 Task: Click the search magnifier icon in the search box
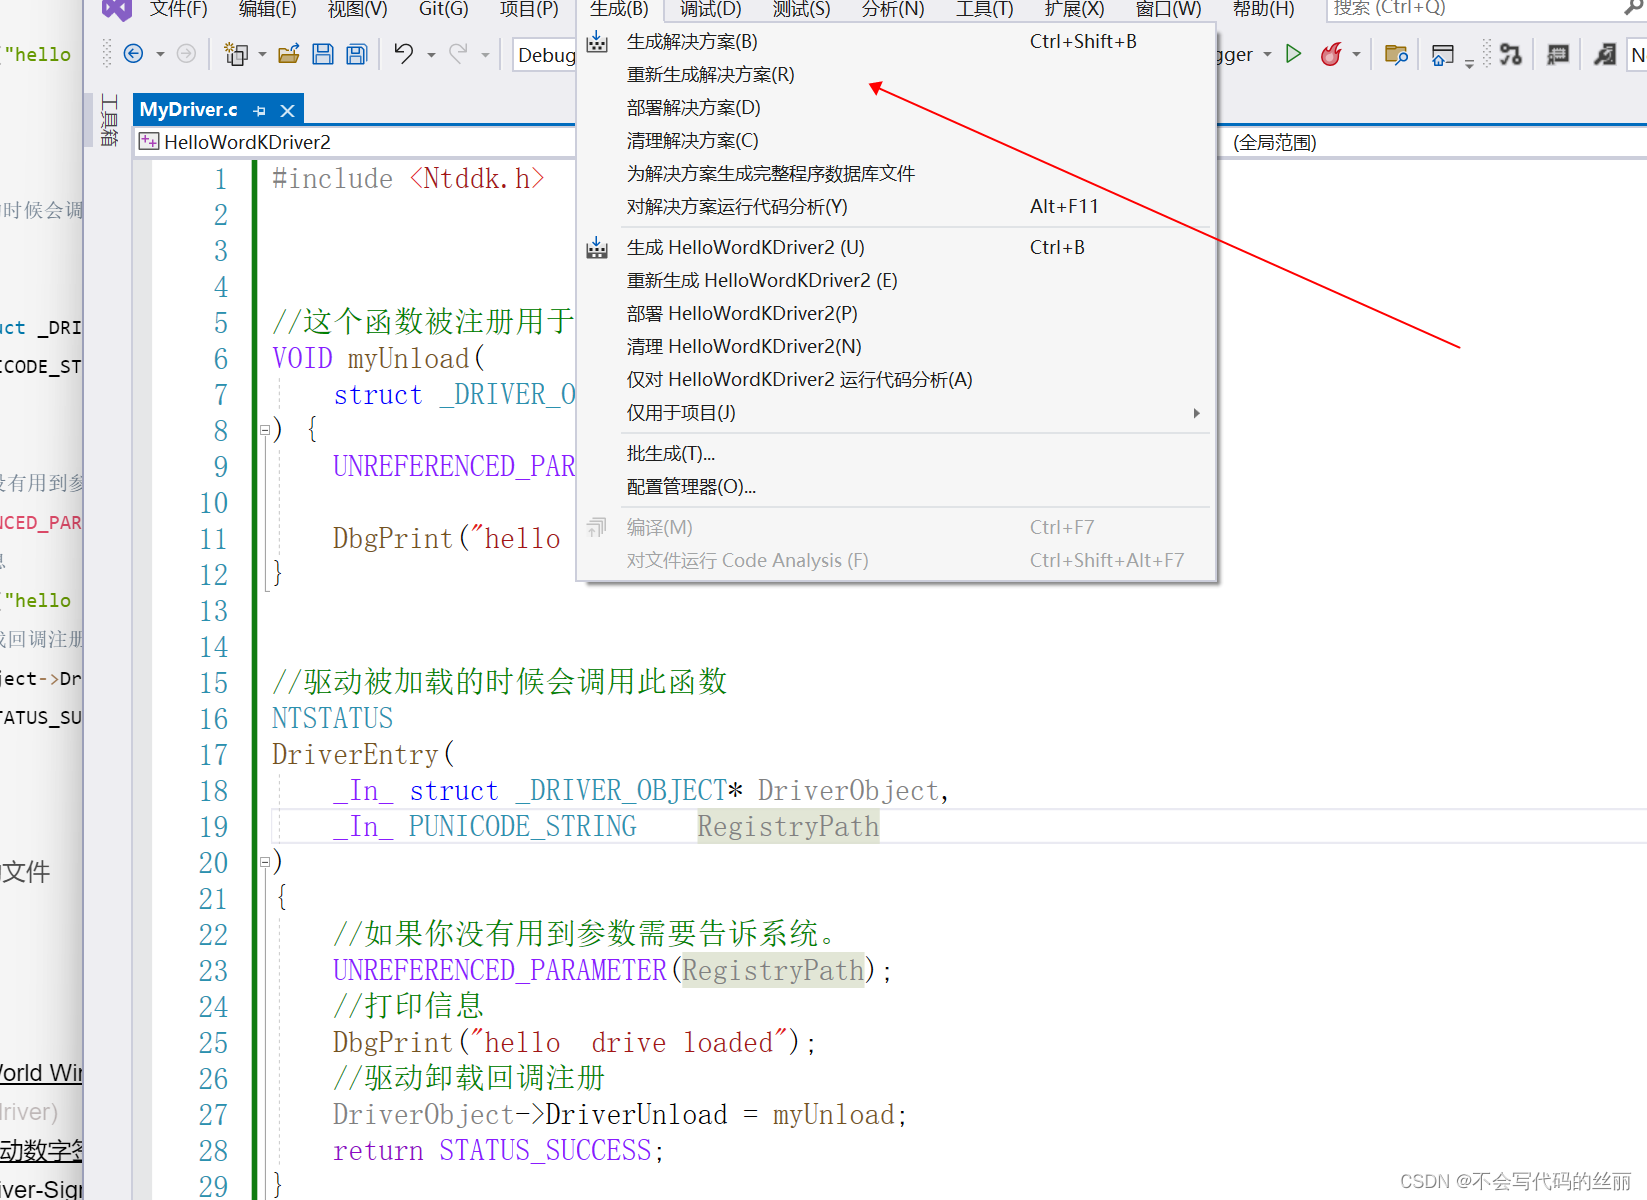click(x=1635, y=8)
